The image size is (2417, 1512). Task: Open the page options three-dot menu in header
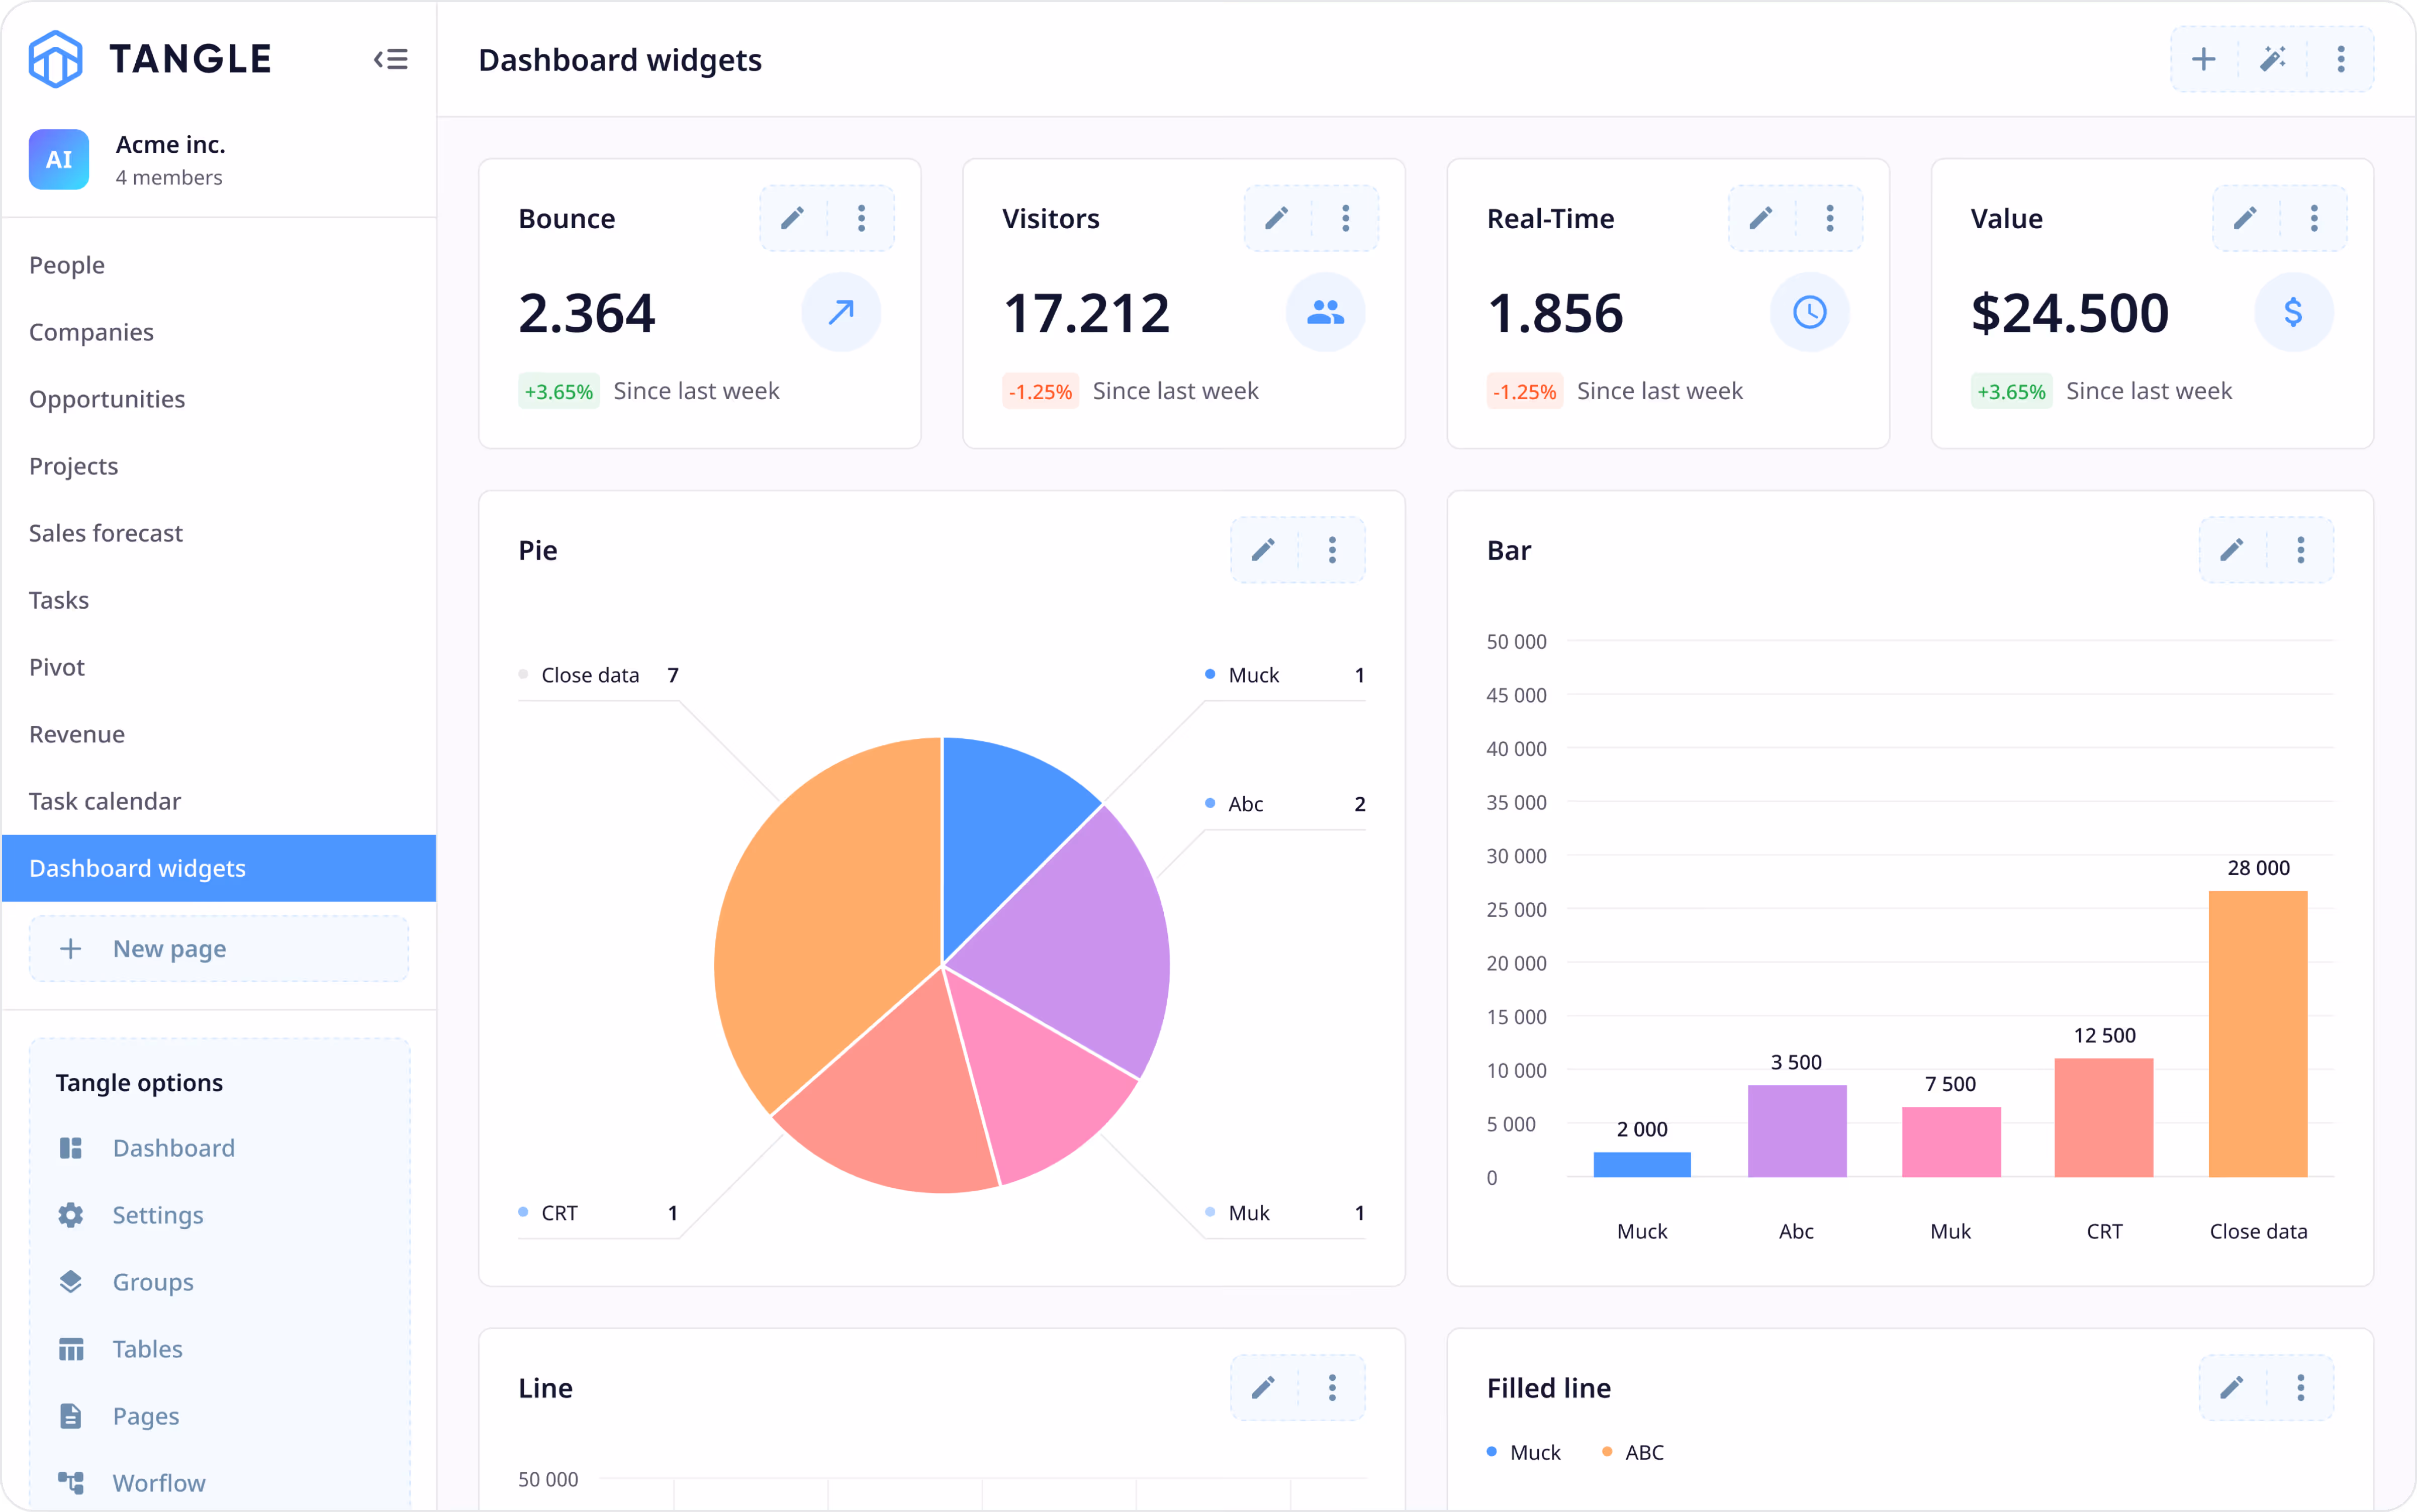click(x=2340, y=60)
